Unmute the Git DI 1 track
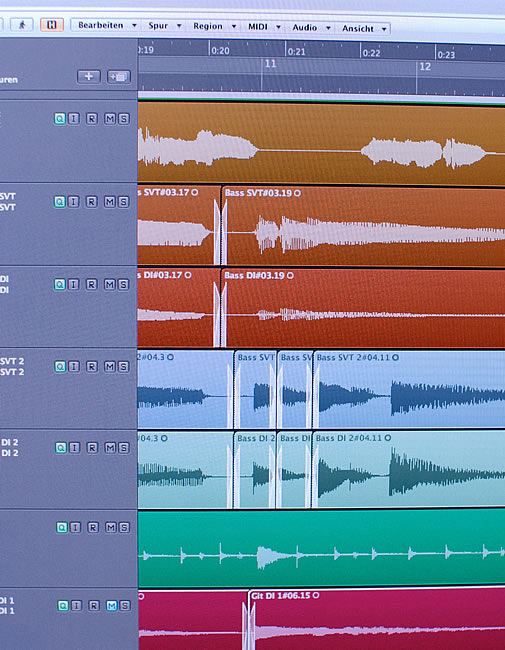Screen dimensions: 505x650 [112, 606]
